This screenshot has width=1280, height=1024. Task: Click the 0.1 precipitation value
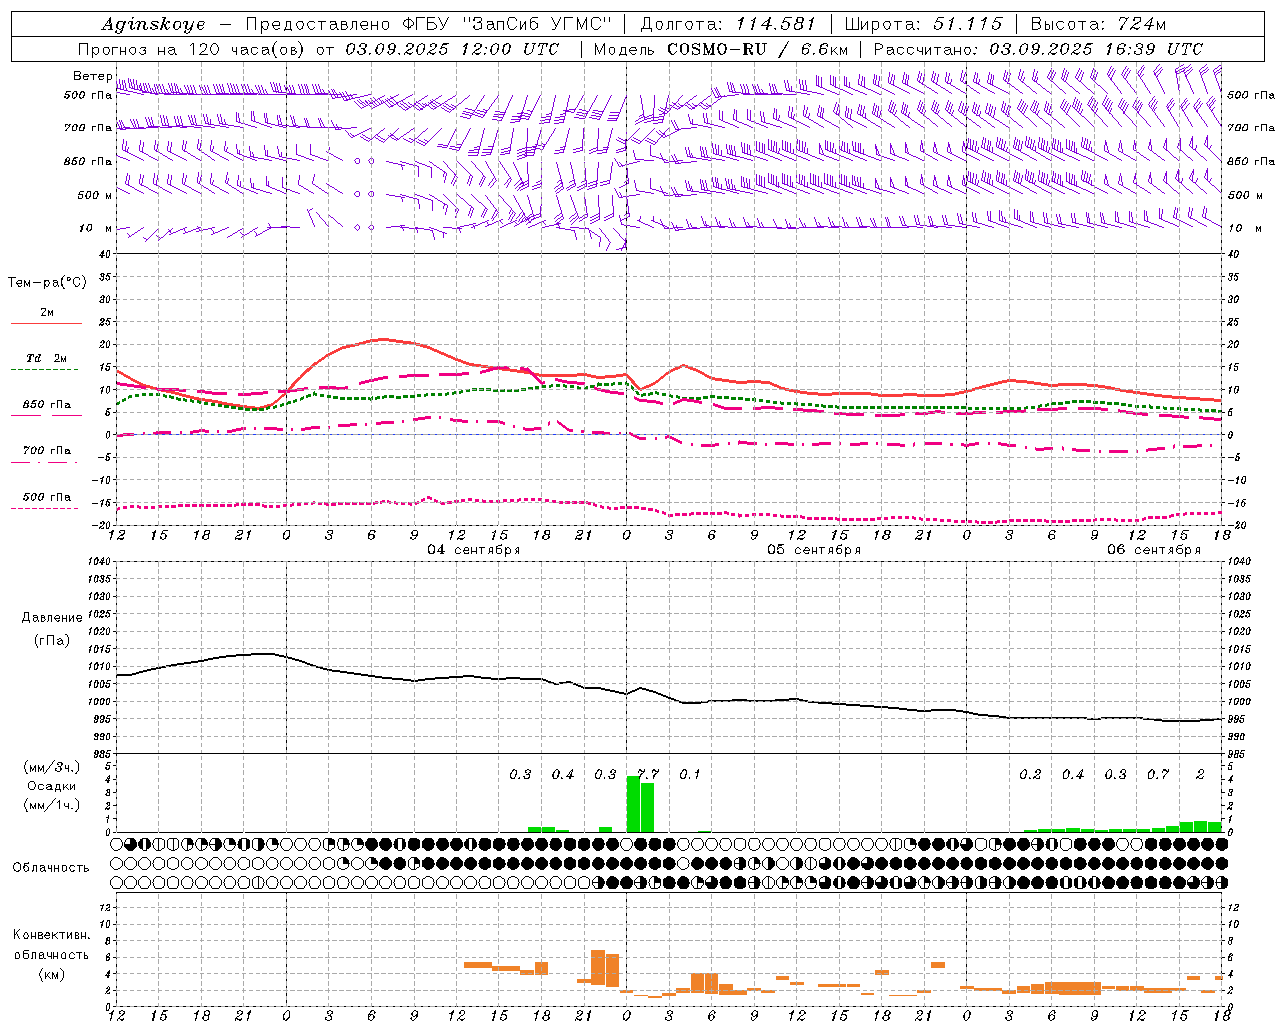(x=690, y=774)
